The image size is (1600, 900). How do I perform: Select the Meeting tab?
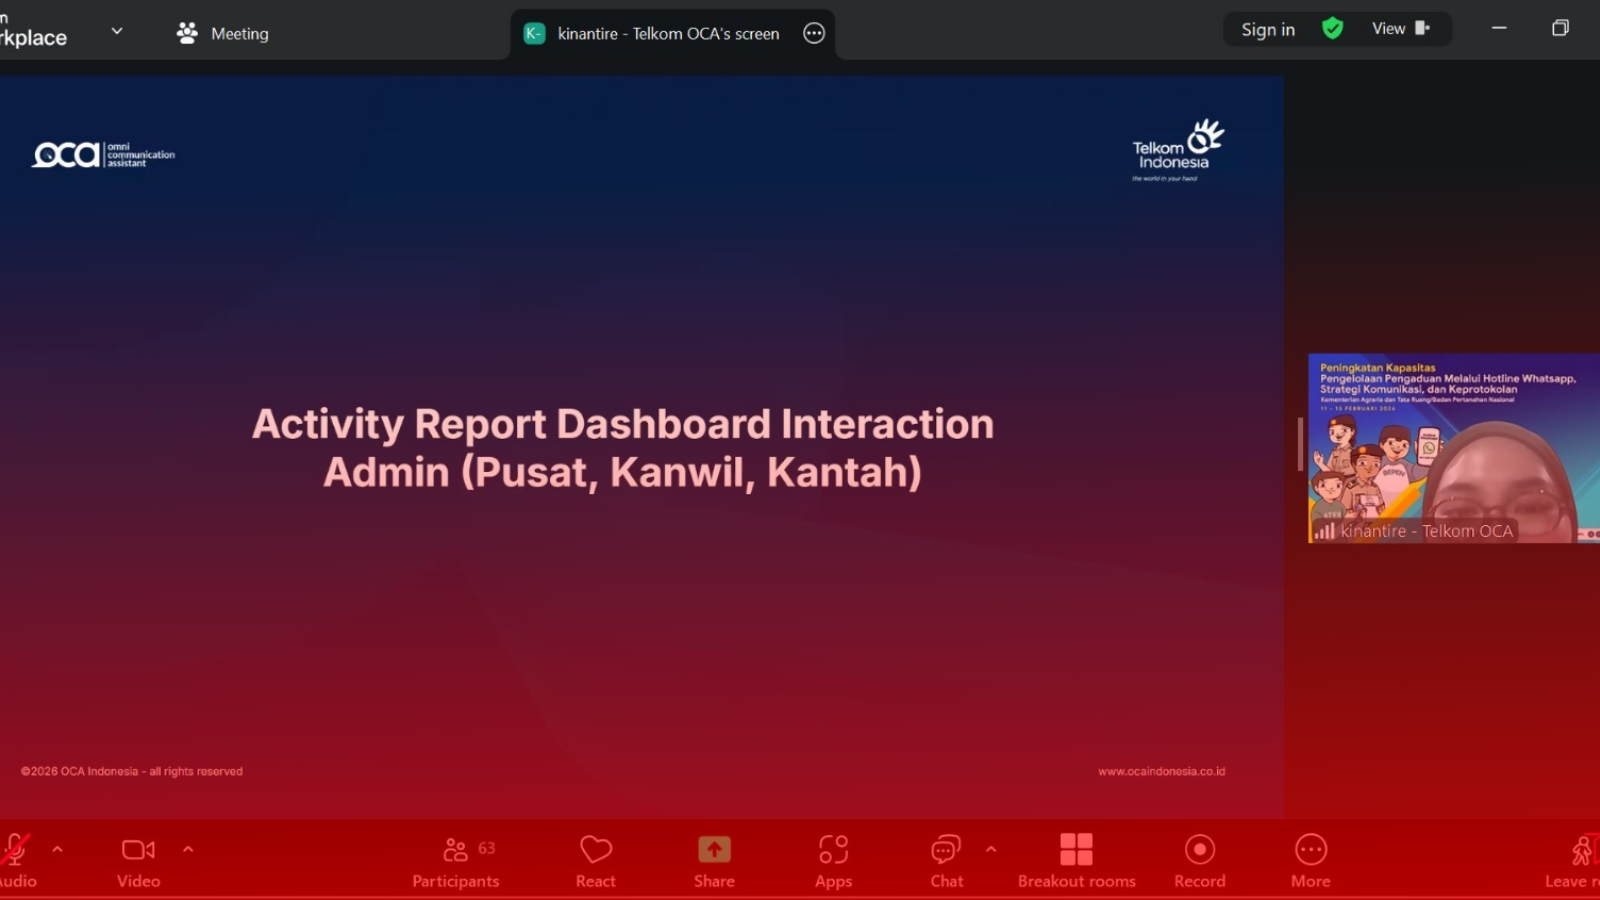(223, 33)
